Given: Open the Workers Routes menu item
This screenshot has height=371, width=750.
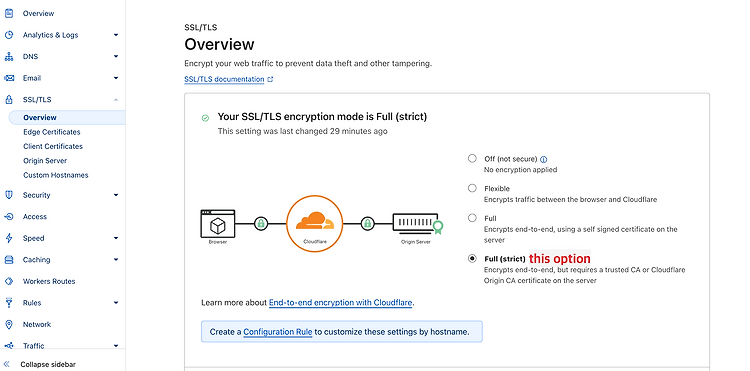Looking at the screenshot, I should (x=49, y=281).
